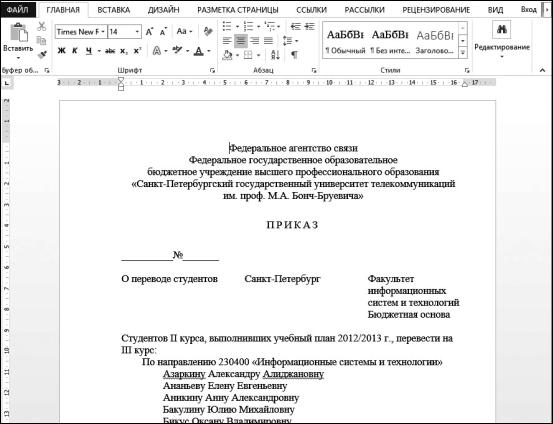This screenshot has height=424, width=553.
Task: Open the borders button
Action: [248, 55]
